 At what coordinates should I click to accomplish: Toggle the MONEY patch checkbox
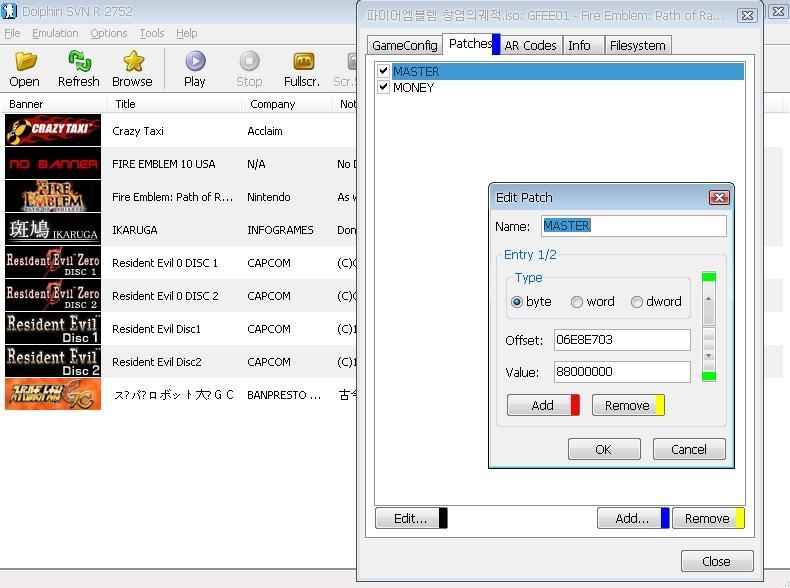pyautogui.click(x=383, y=87)
